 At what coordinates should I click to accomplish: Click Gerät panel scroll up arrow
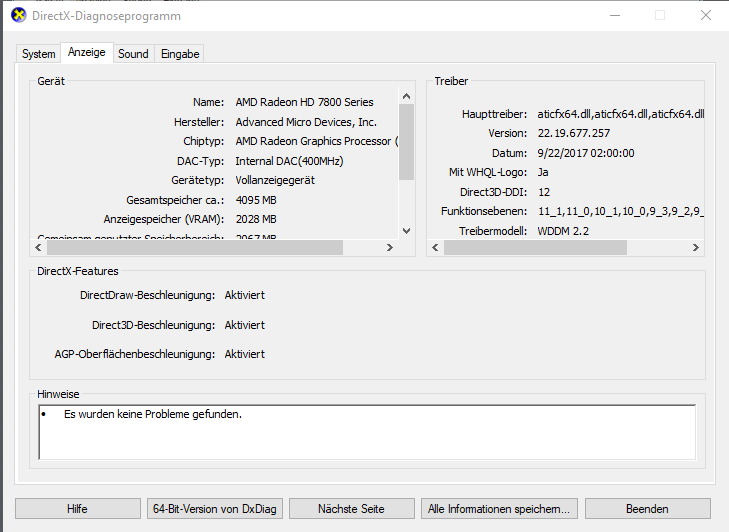coord(406,96)
